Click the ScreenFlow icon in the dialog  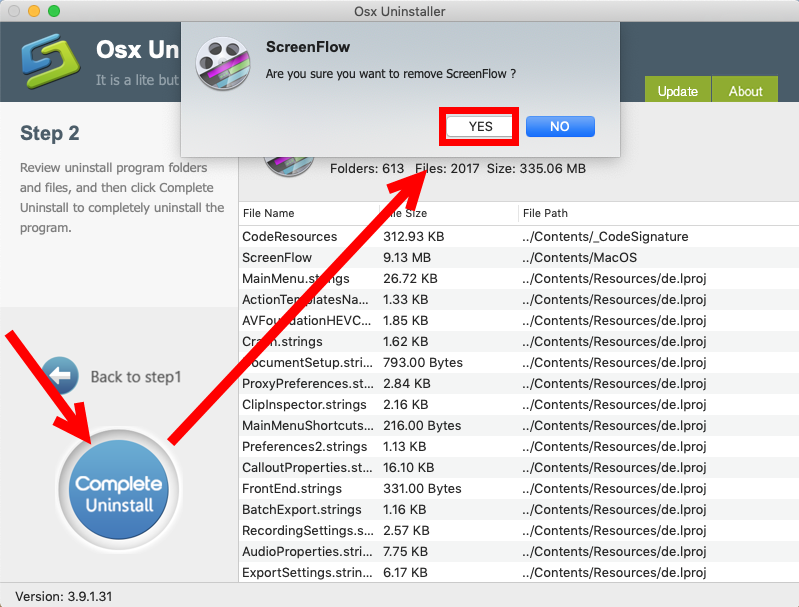pyautogui.click(x=223, y=64)
